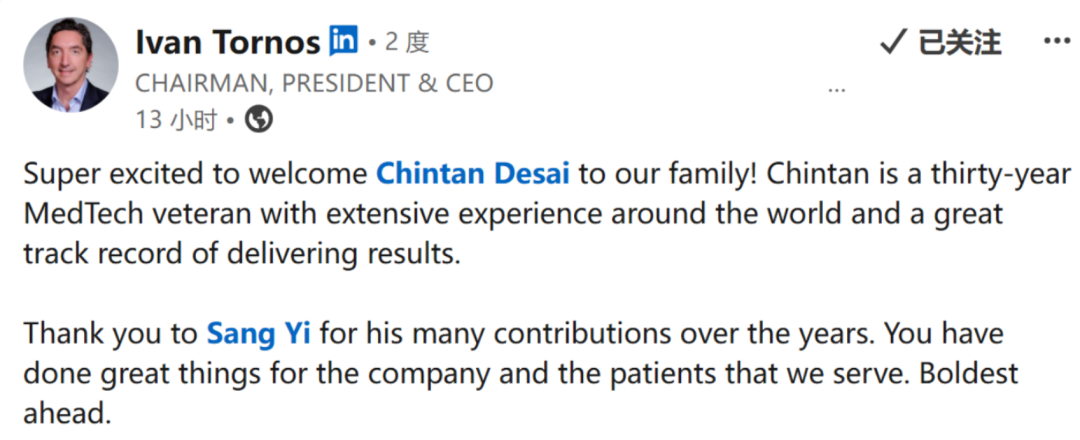The height and width of the screenshot is (440, 1080).
Task: Toggle the 已关注 following button
Action: pyautogui.click(x=941, y=43)
